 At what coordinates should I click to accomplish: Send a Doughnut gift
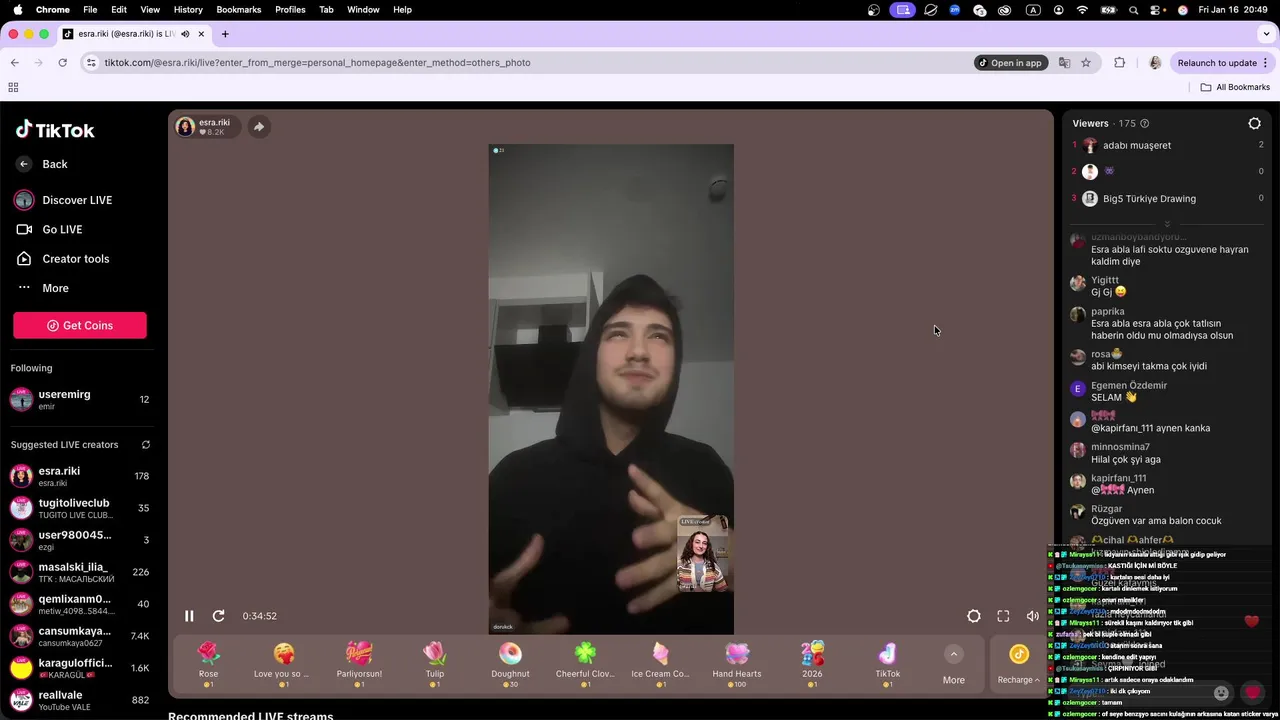click(510, 663)
